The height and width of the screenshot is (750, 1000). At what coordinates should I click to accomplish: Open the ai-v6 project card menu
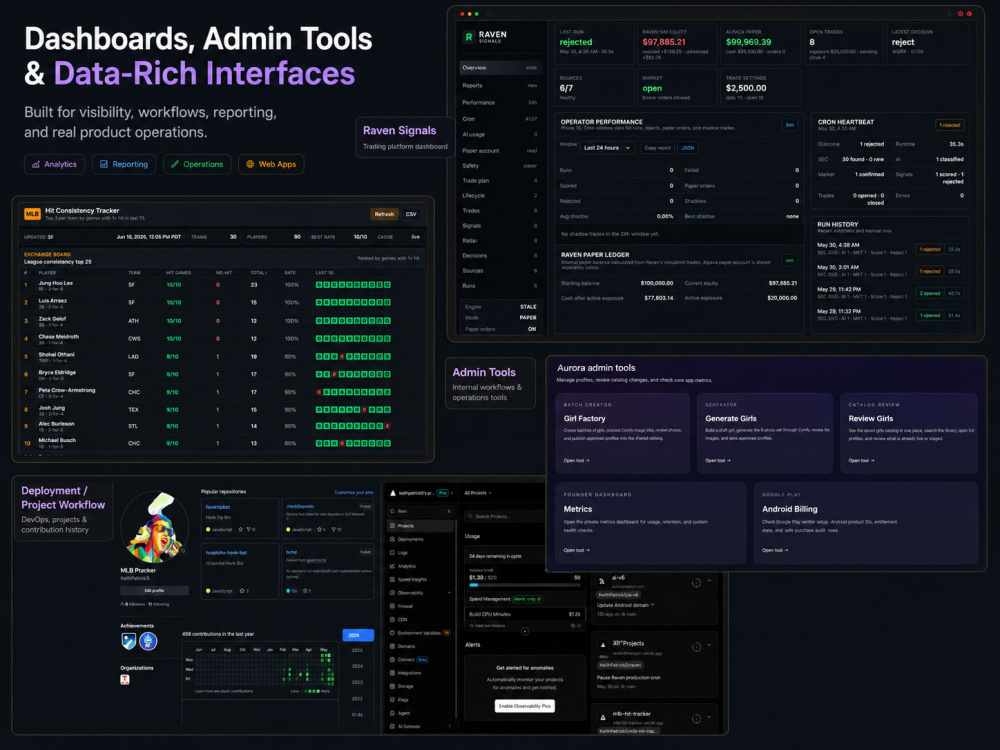(709, 581)
